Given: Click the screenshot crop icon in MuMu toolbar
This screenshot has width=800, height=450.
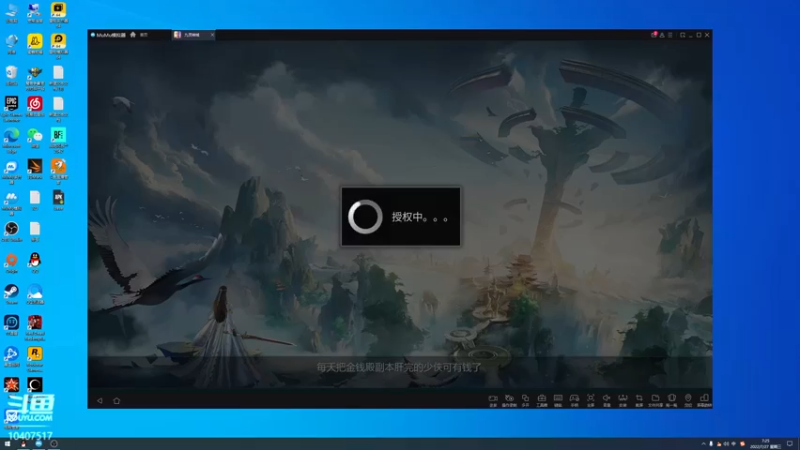Looking at the screenshot, I should coord(639,398).
